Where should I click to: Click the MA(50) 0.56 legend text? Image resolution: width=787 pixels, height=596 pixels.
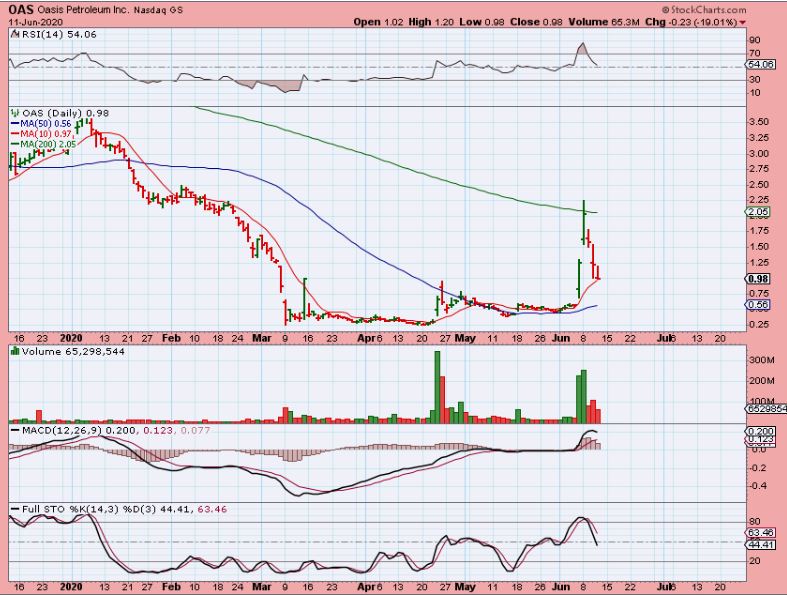[x=46, y=124]
